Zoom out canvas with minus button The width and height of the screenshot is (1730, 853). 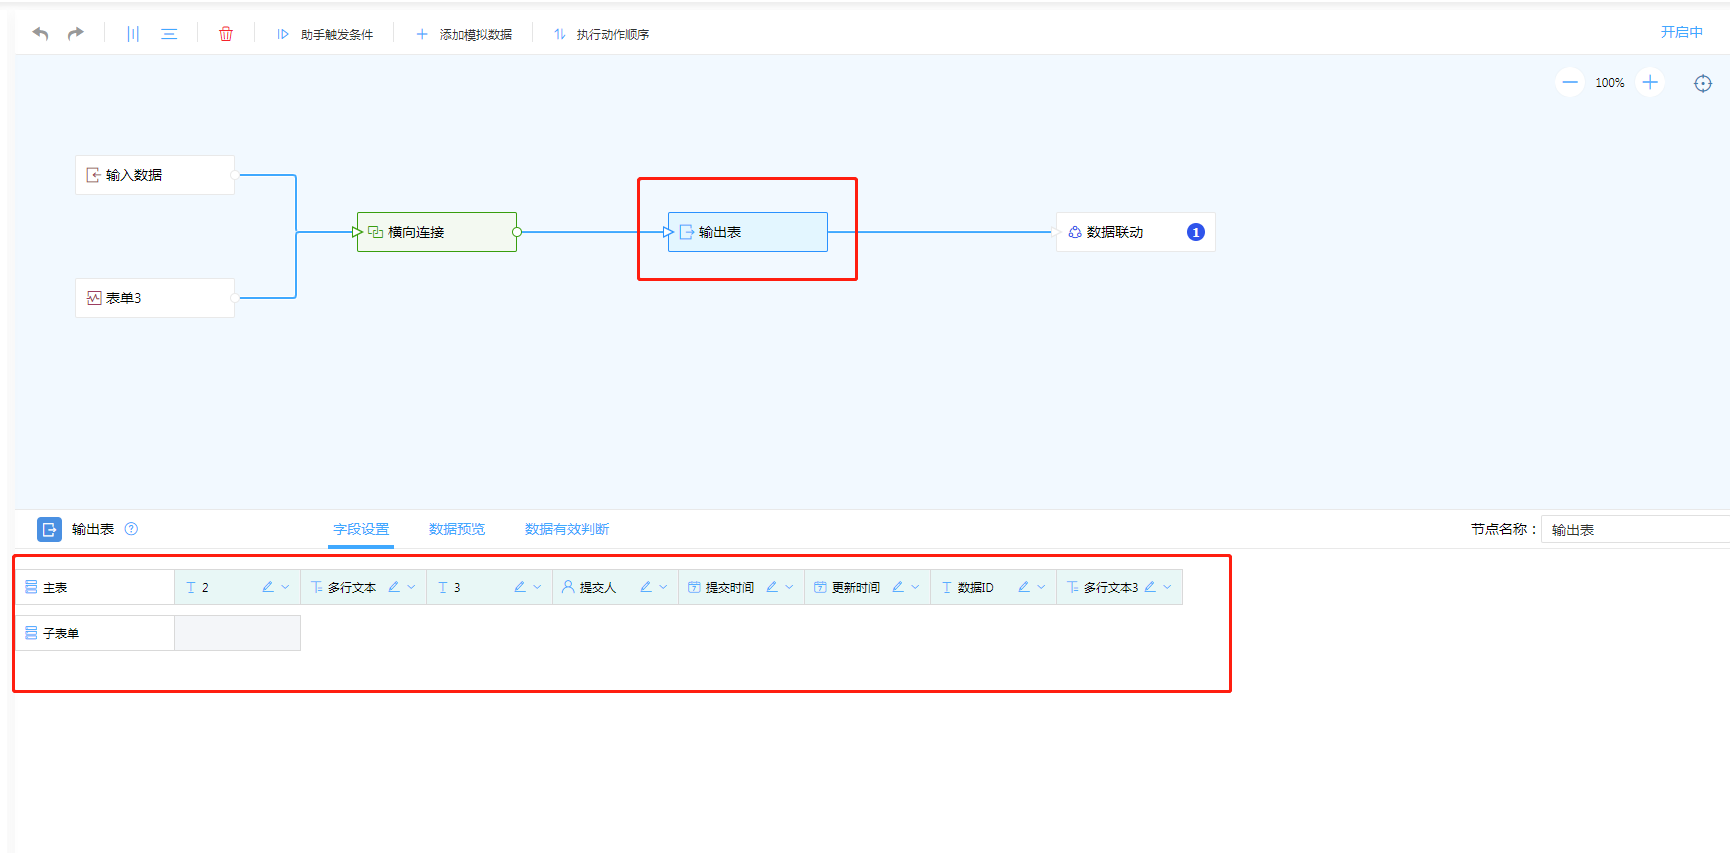1570,83
